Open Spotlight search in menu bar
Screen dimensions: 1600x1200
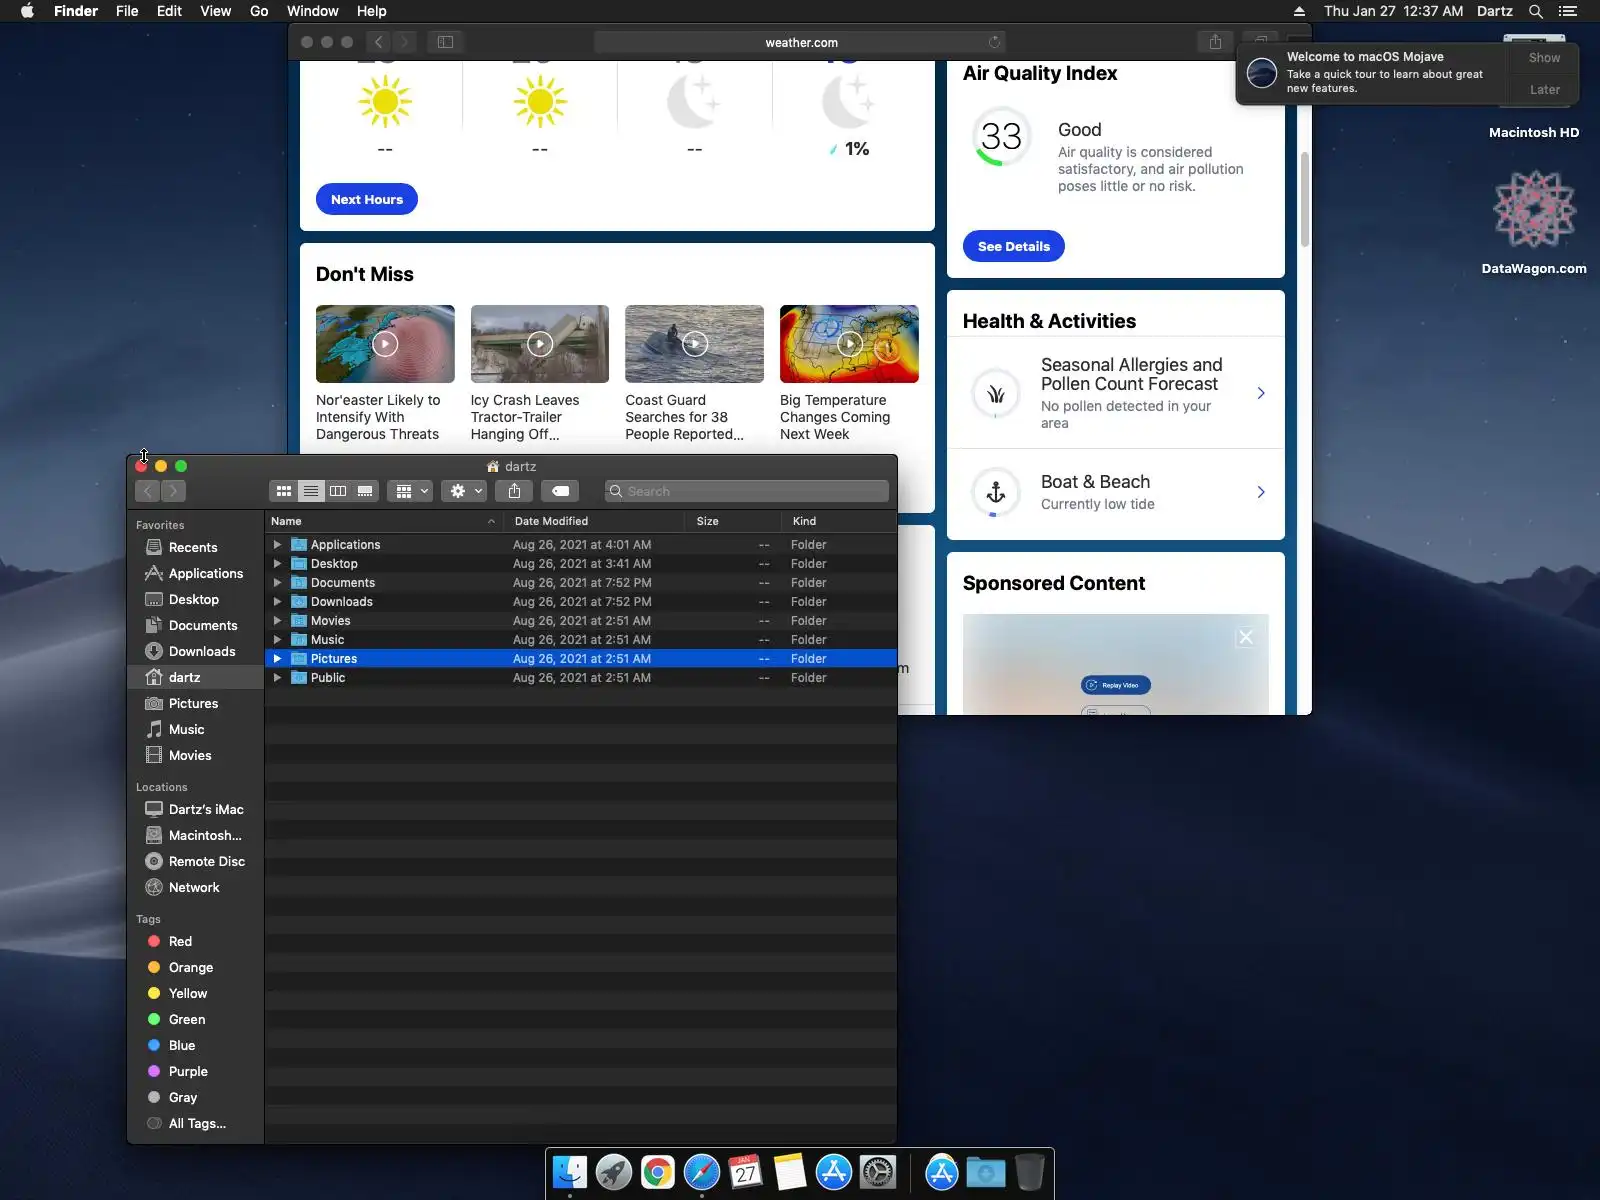1536,11
